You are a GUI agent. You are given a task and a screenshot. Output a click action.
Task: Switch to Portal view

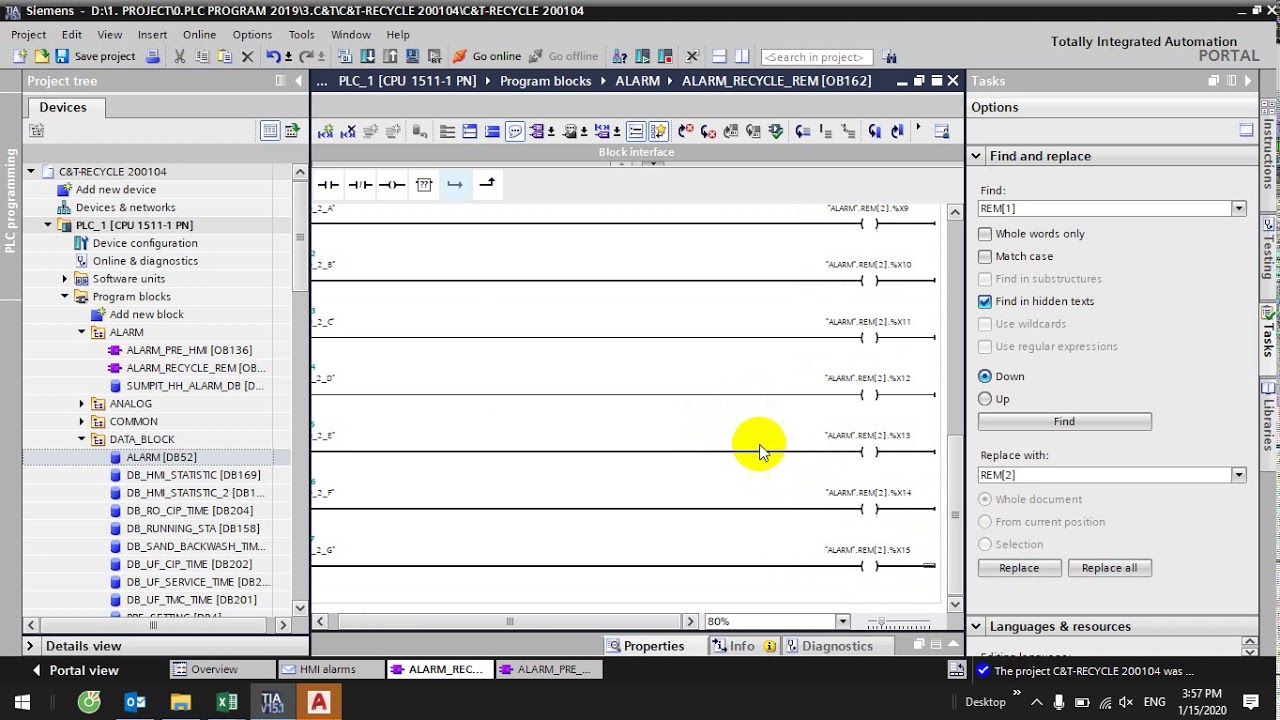75,670
